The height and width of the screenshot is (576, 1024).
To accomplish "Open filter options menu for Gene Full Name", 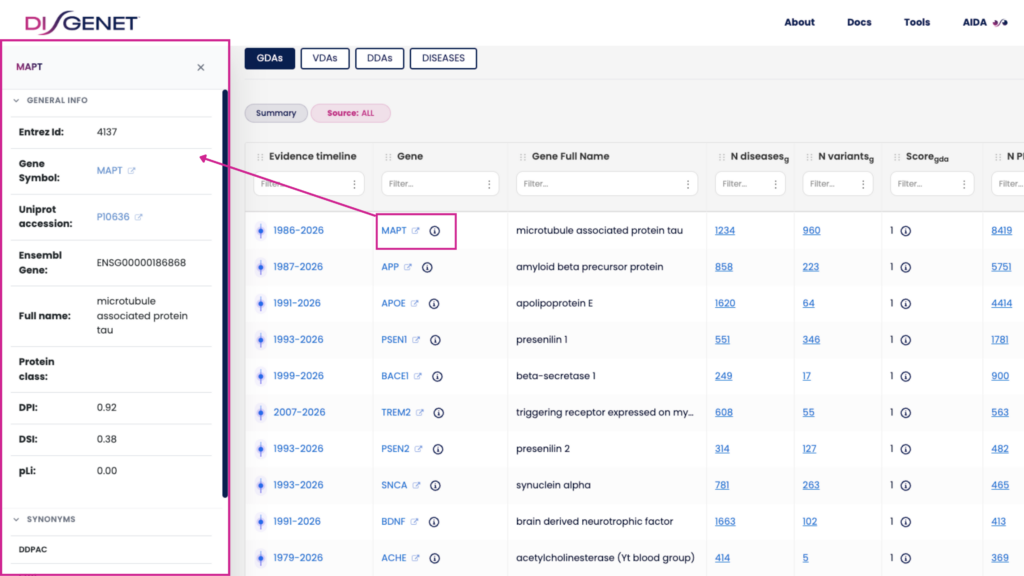I will 687,184.
